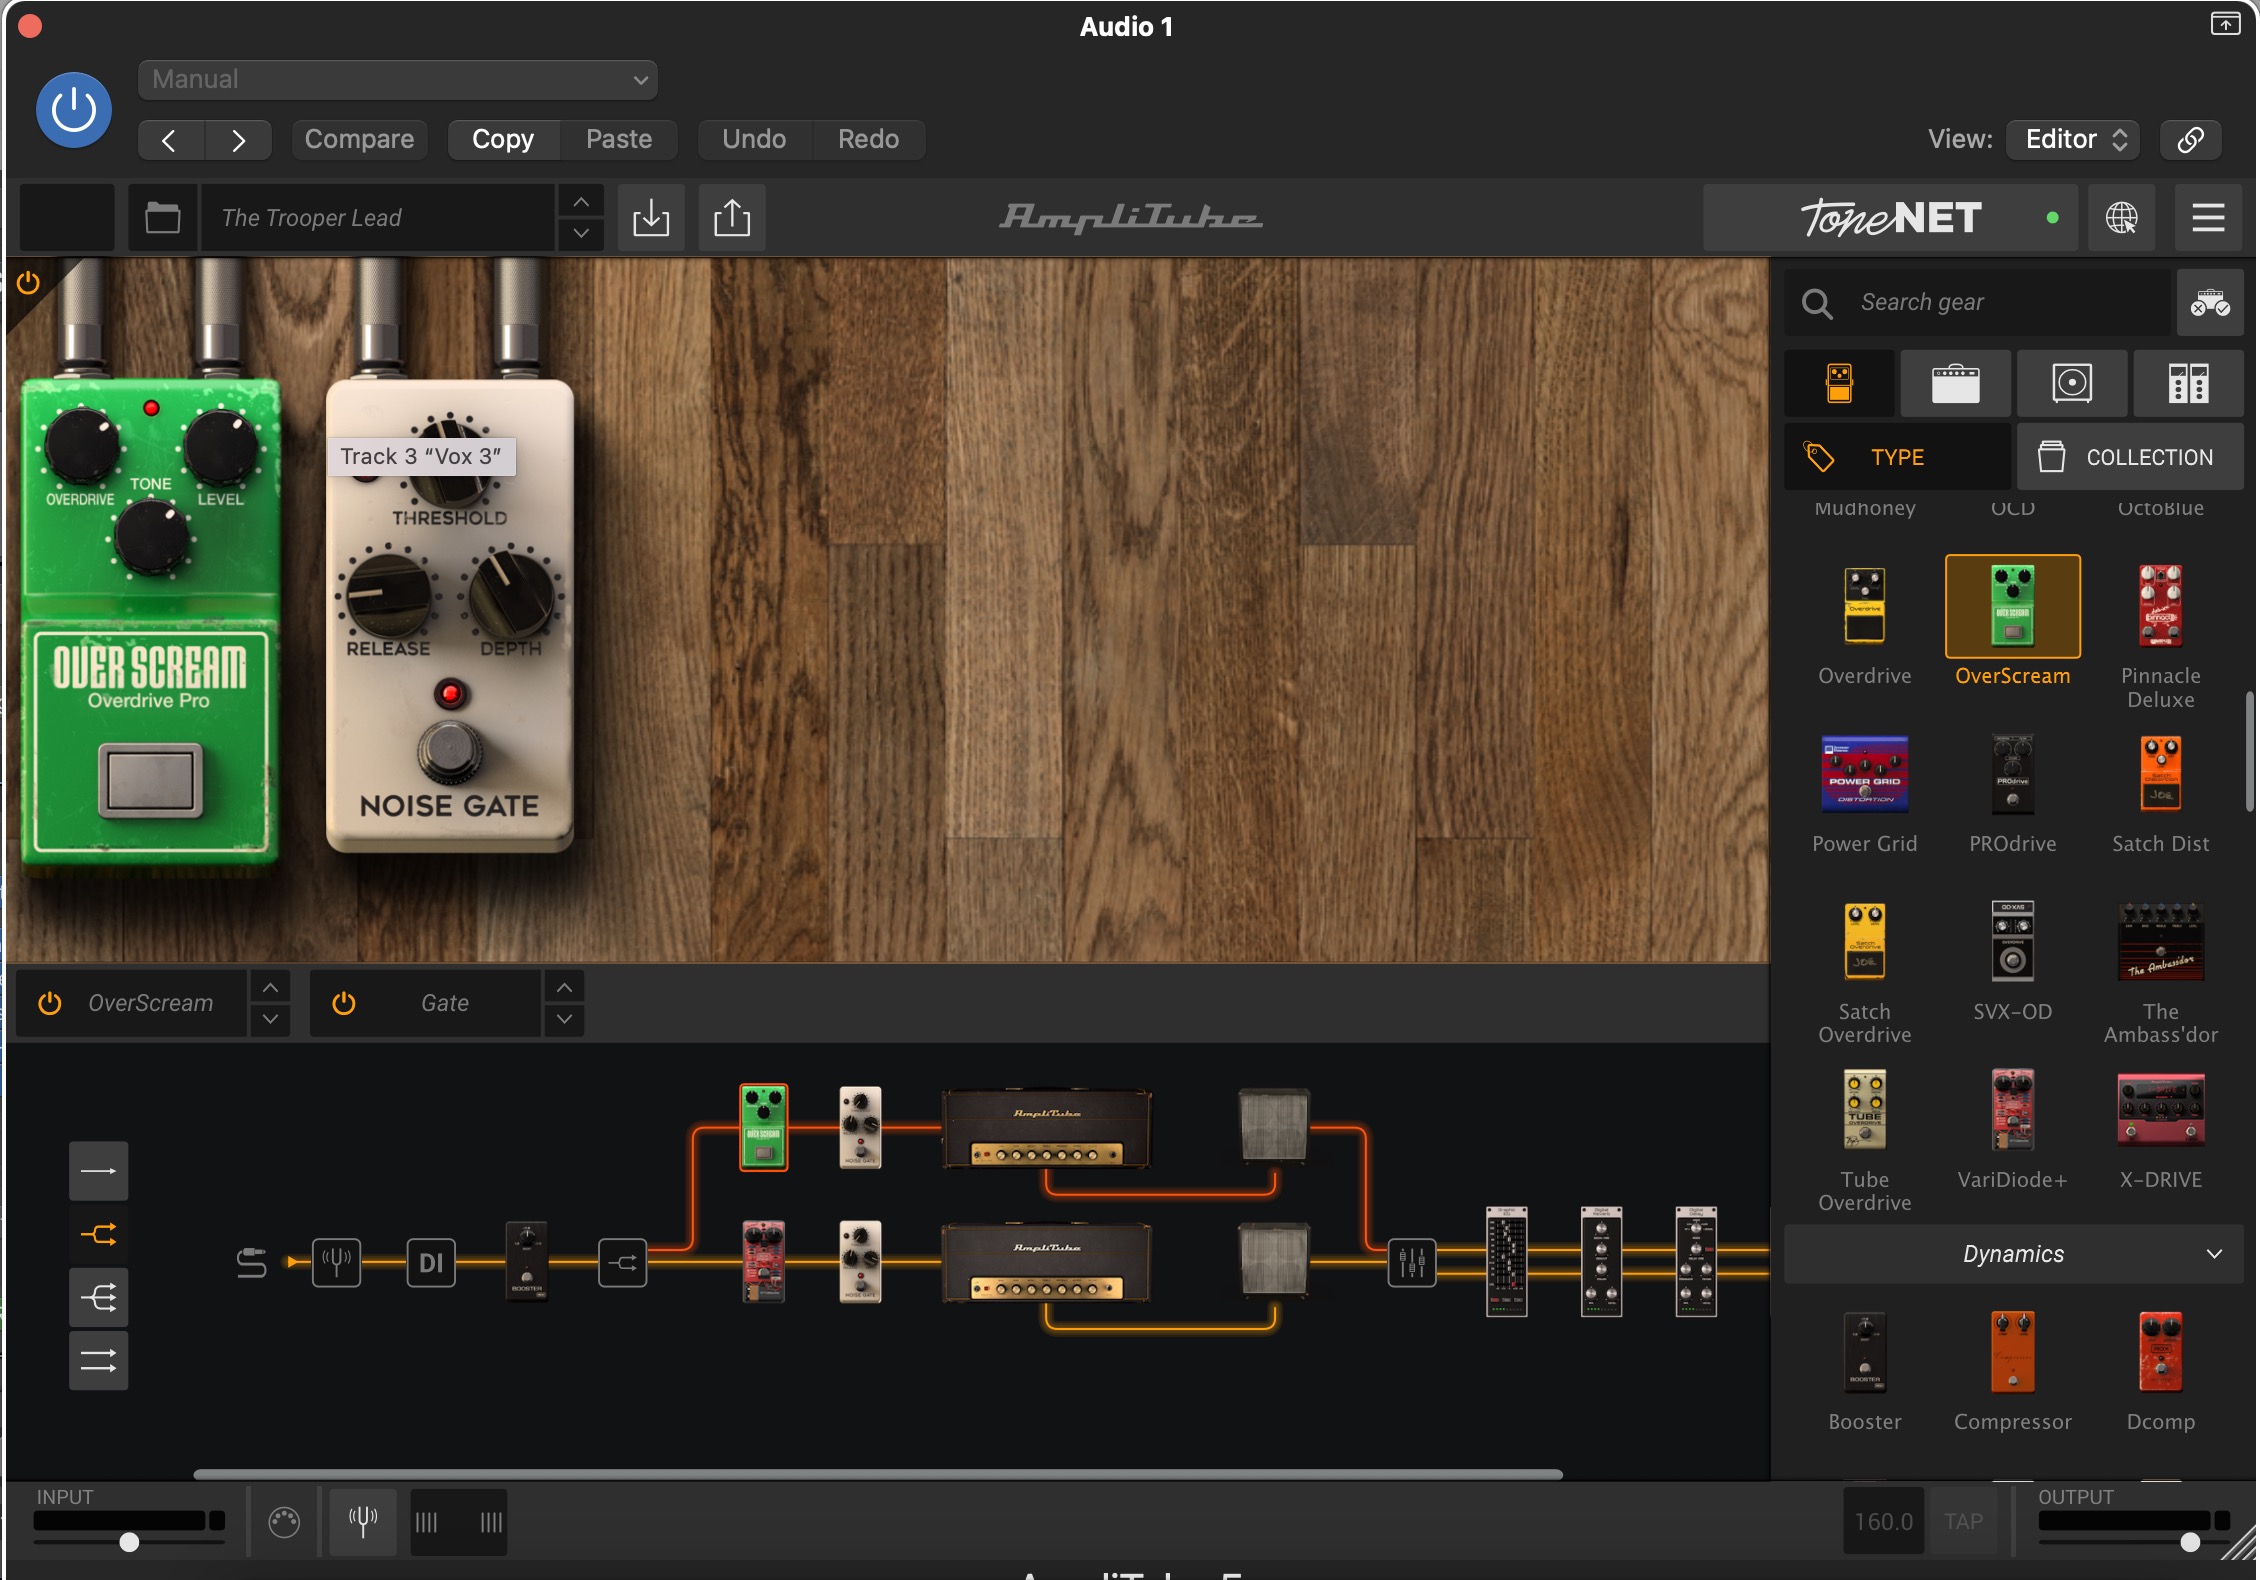2260x1580 pixels.
Task: Select the Pinnacle Deluxe pedal
Action: click(2160, 606)
